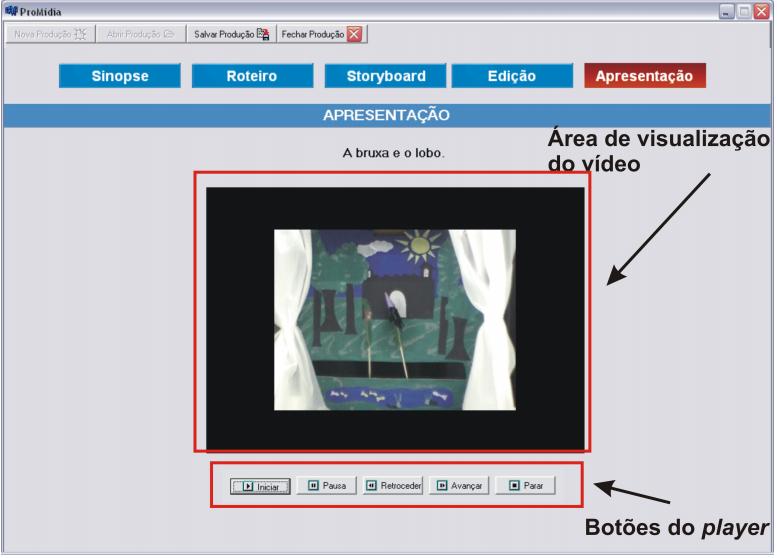Select the Edição tab
777x558 pixels.
click(511, 76)
